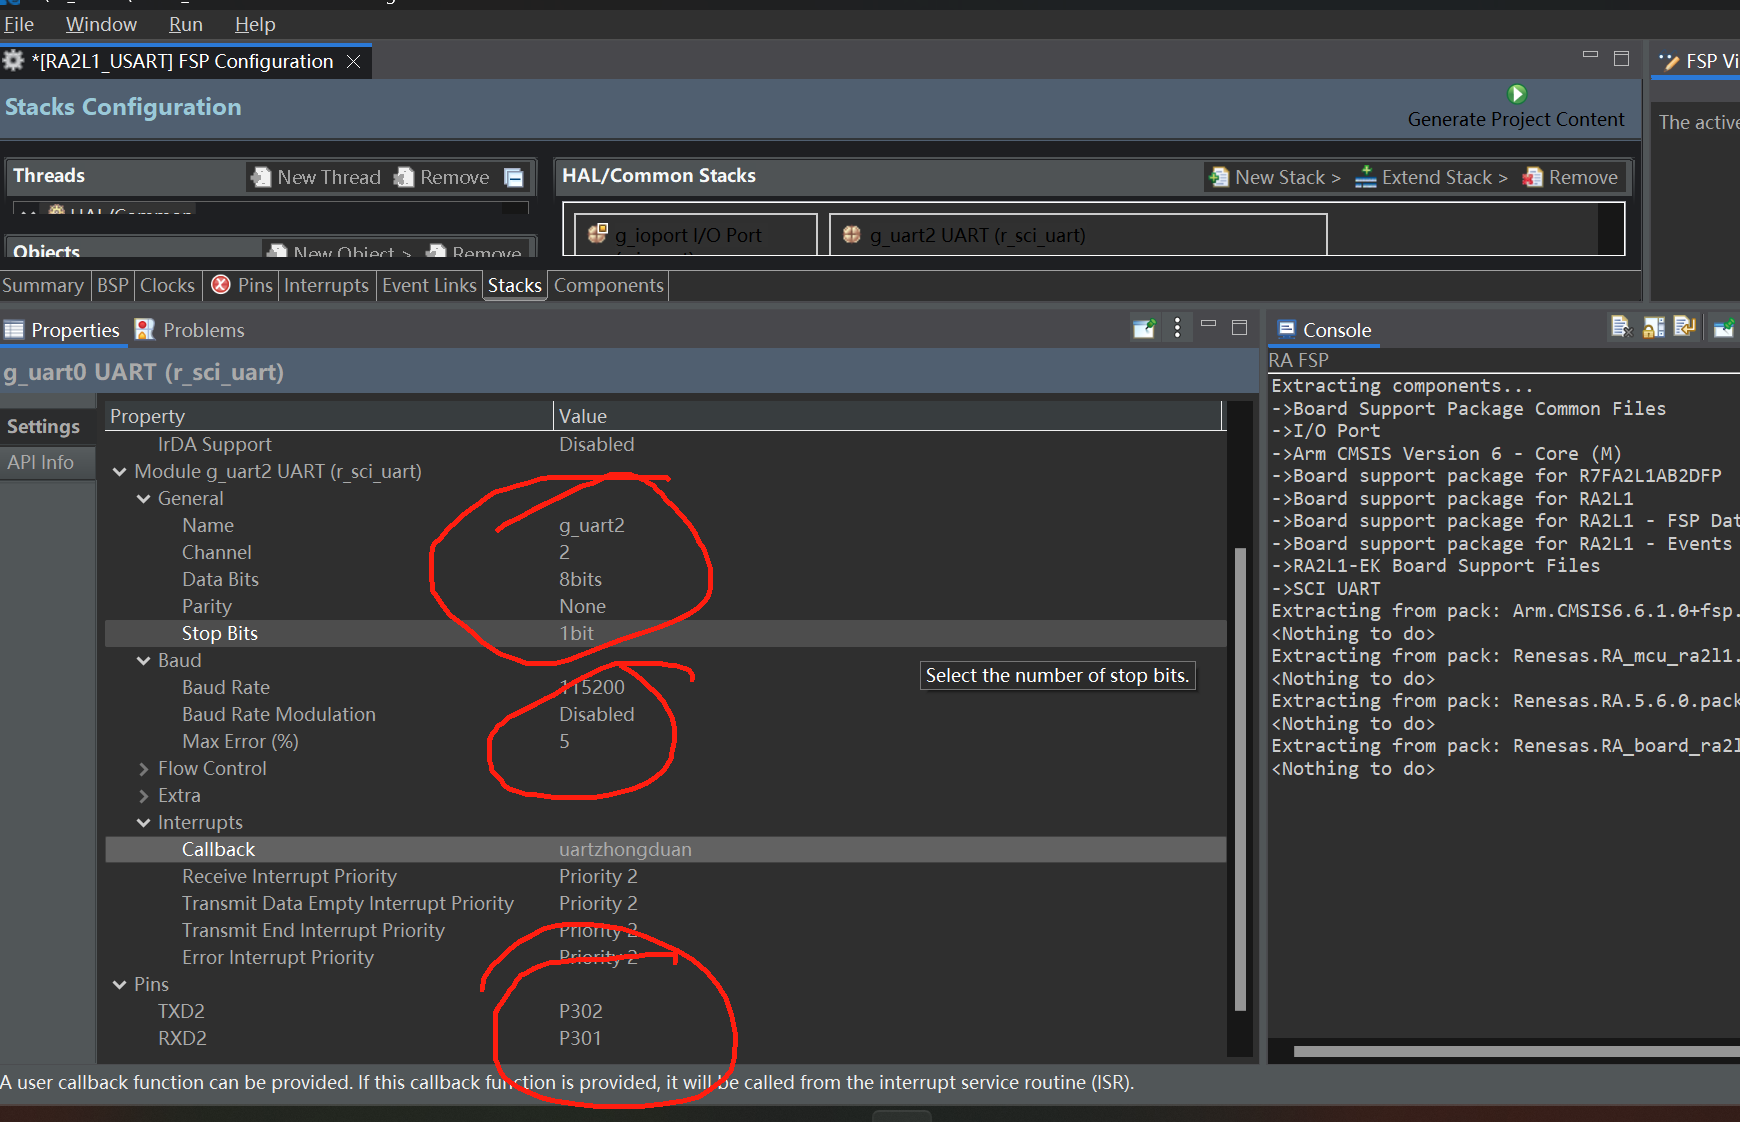This screenshot has width=1740, height=1122.
Task: Click the New Stack button
Action: (1274, 177)
